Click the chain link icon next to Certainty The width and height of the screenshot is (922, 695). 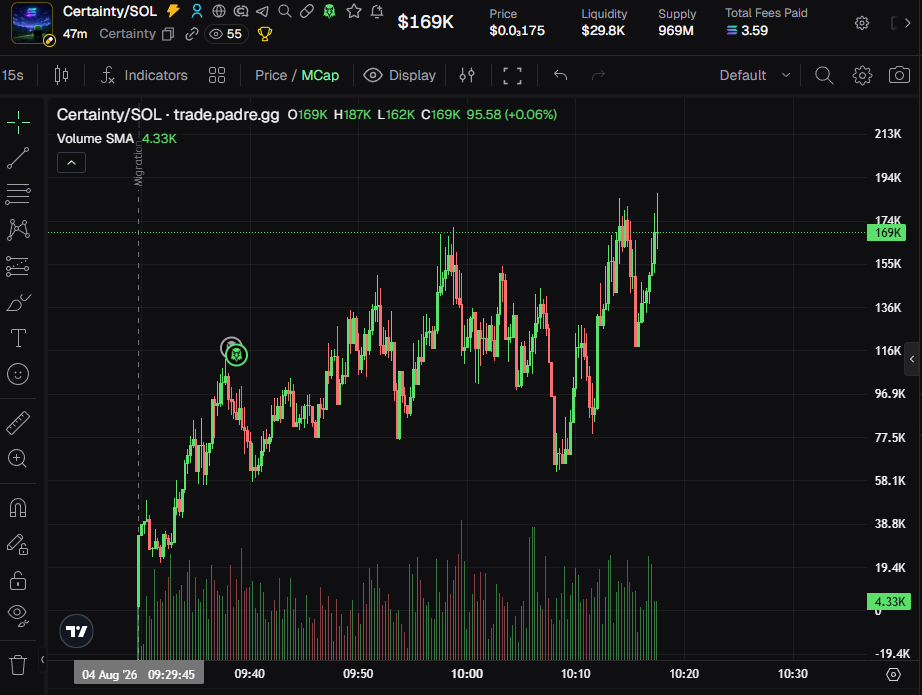pyautogui.click(x=191, y=34)
